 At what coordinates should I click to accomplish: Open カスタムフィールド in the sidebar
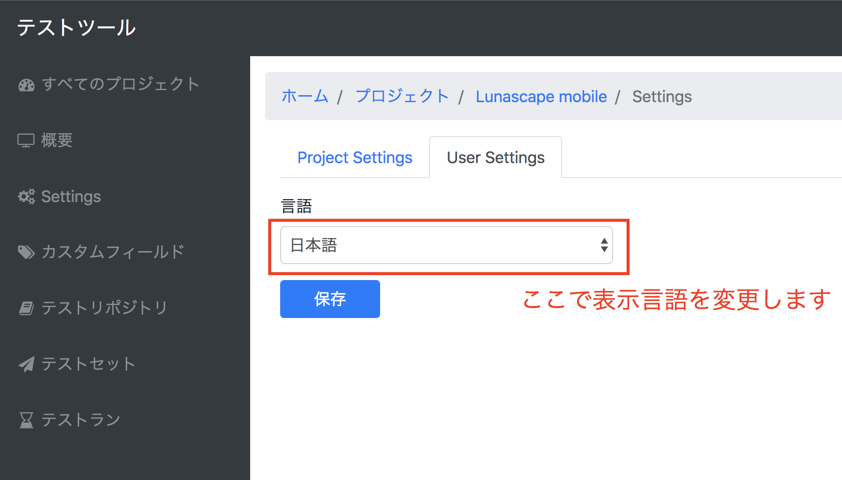pyautogui.click(x=113, y=252)
